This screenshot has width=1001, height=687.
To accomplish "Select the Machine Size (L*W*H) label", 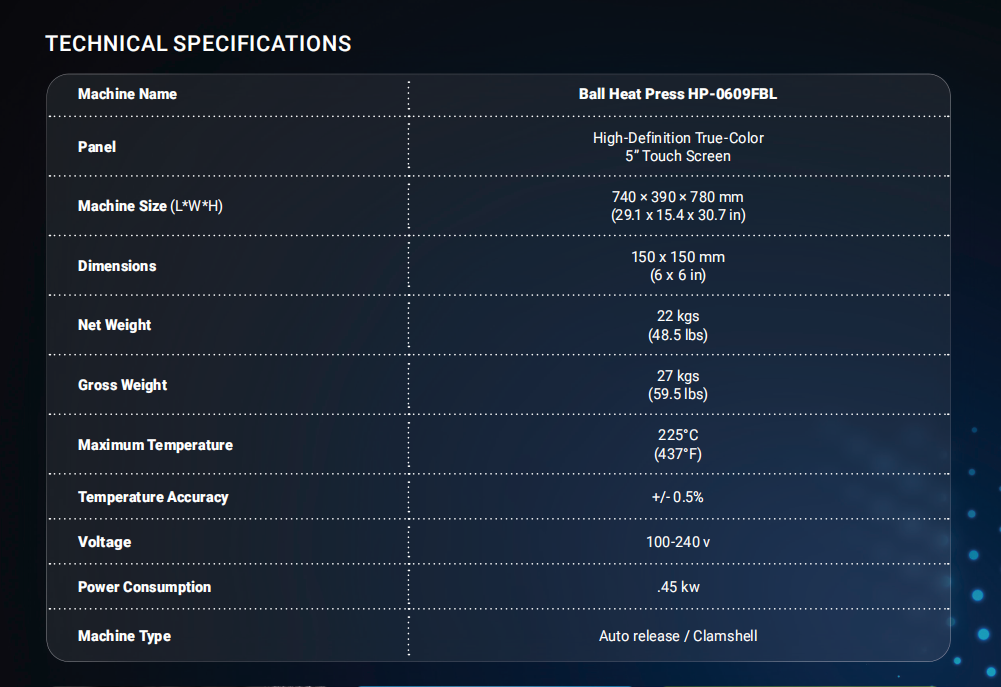I will coord(150,206).
